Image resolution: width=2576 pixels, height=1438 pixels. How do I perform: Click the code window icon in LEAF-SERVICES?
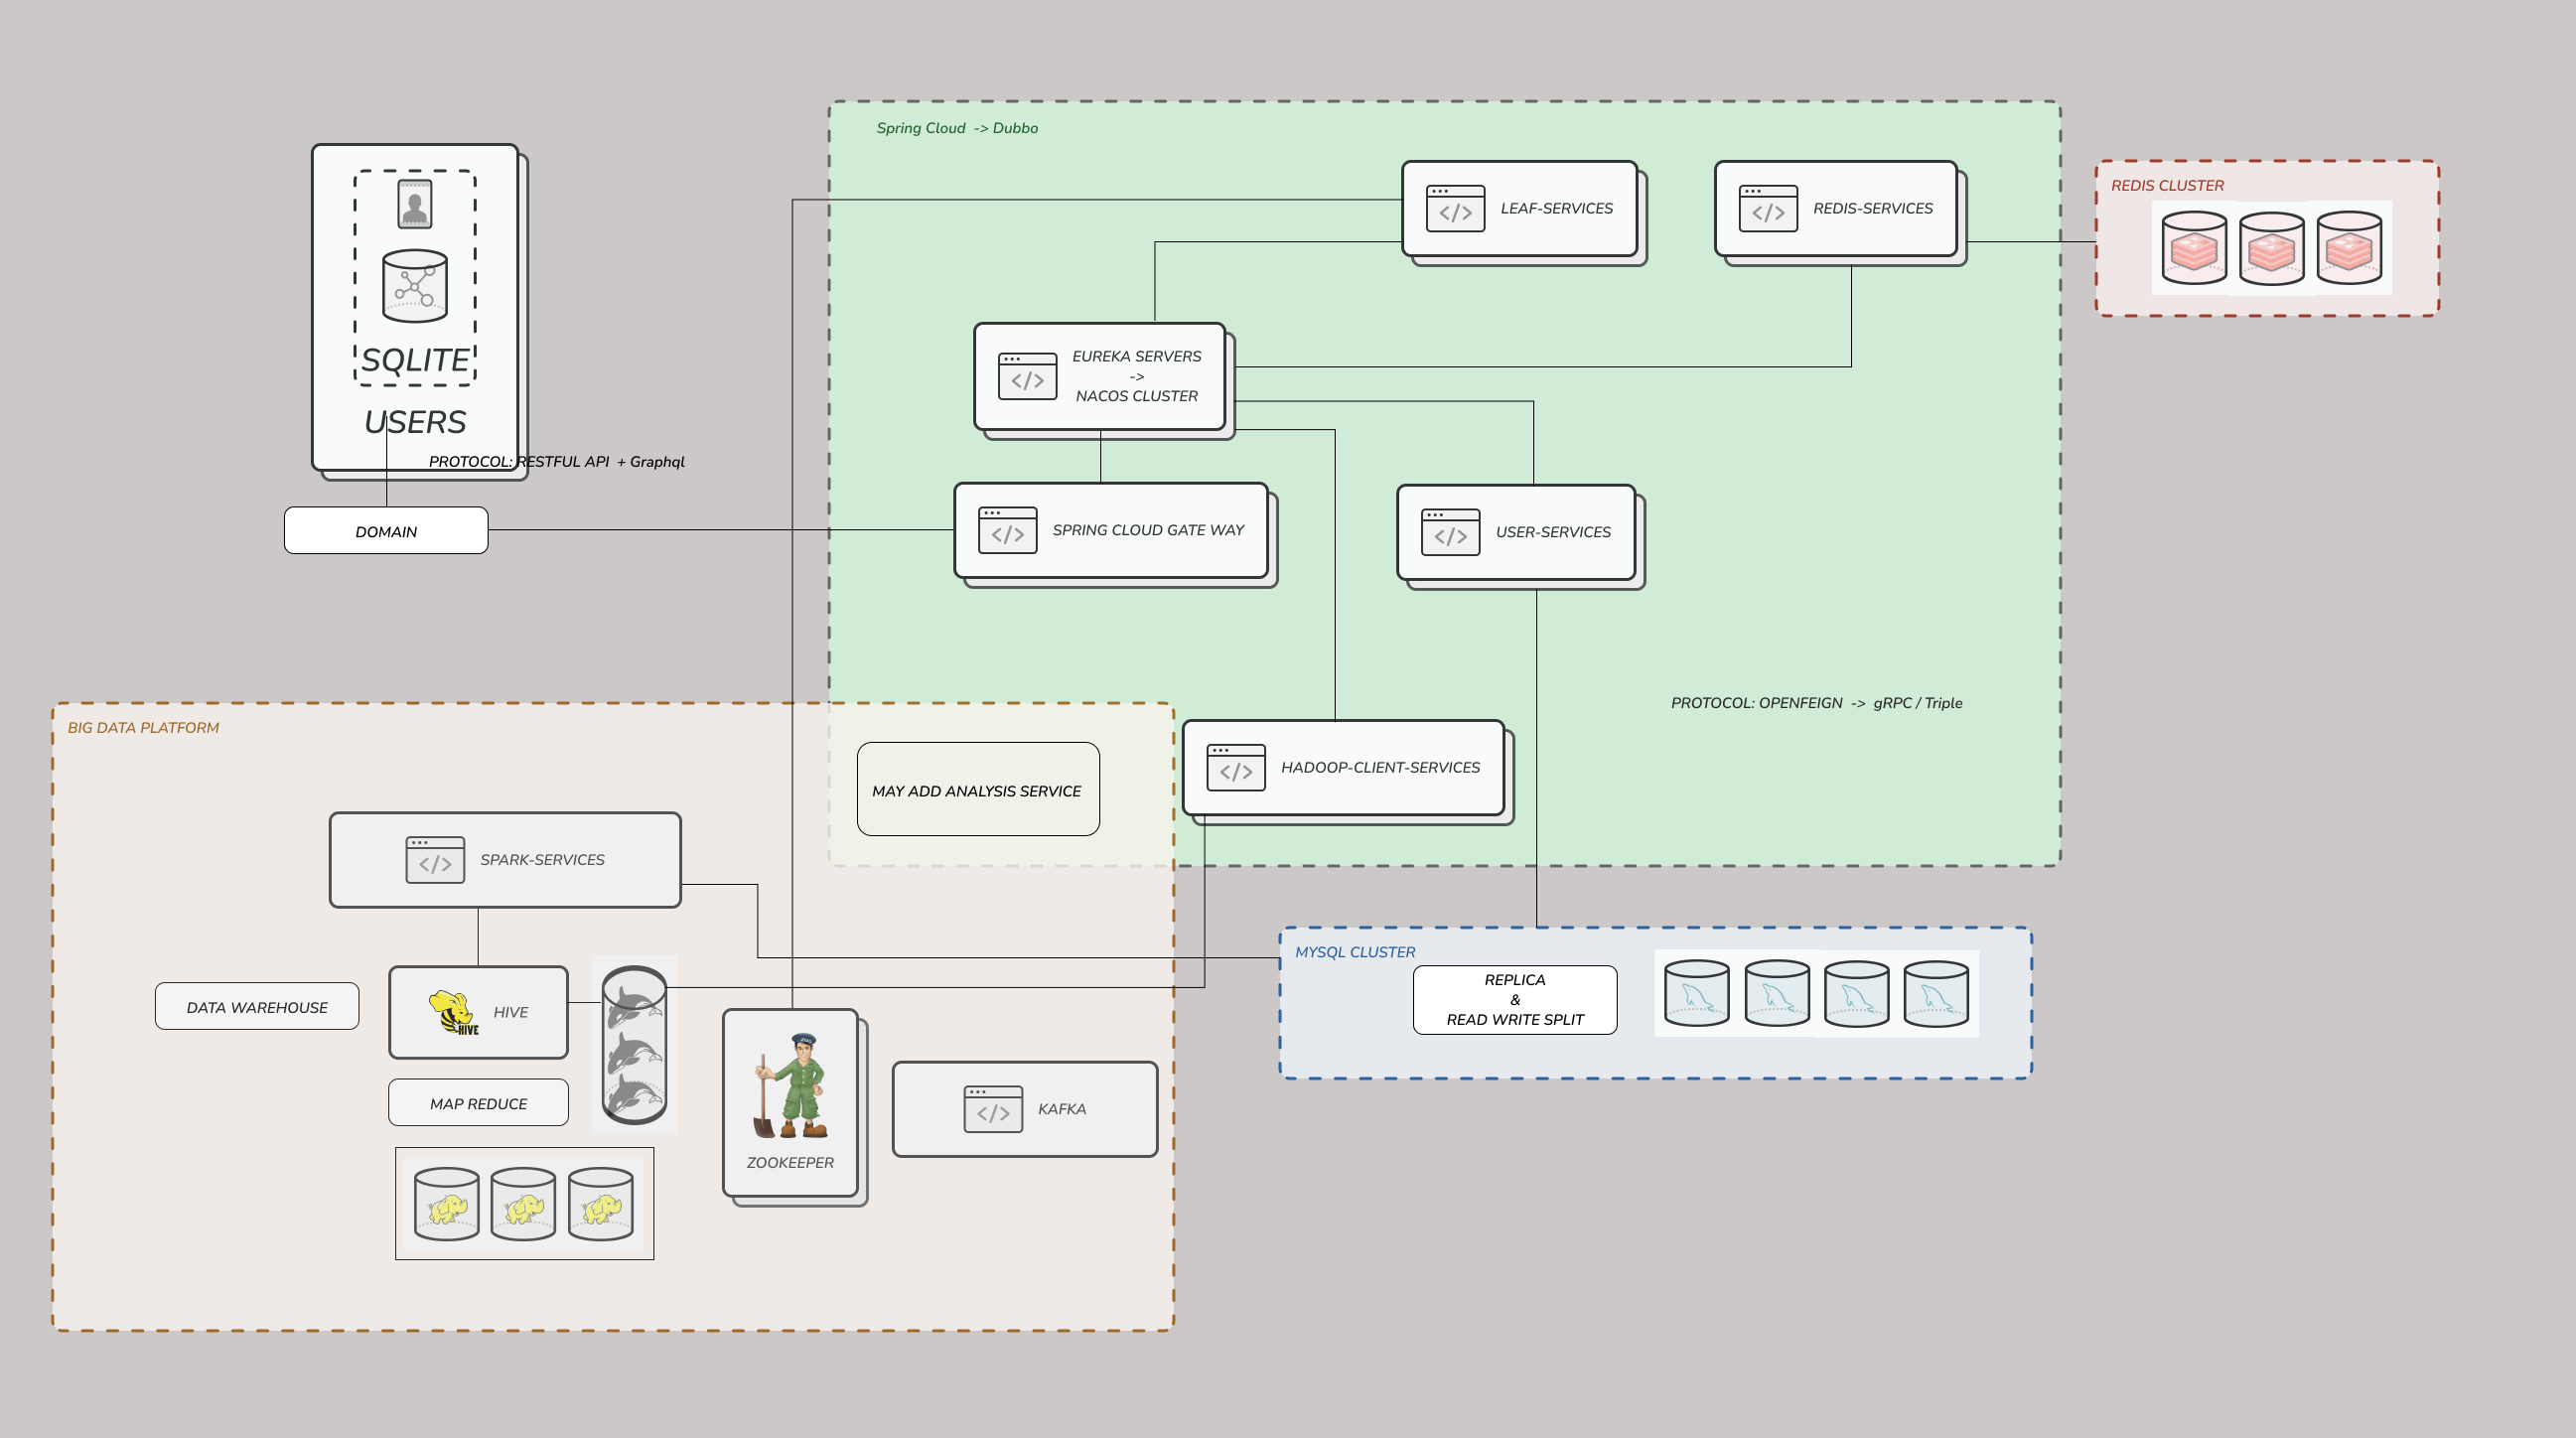pyautogui.click(x=1455, y=209)
